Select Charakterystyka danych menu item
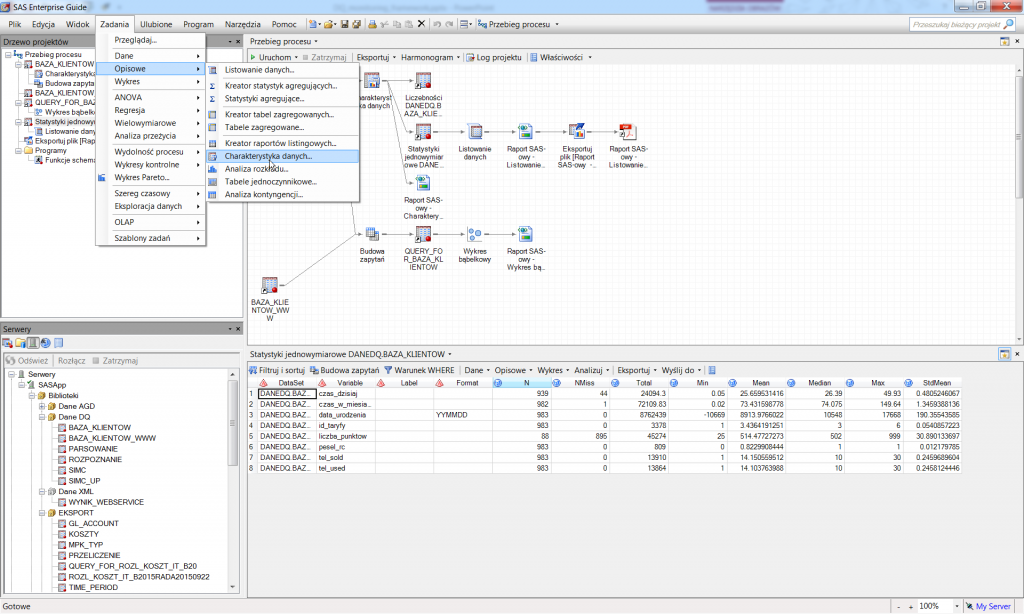The height and width of the screenshot is (614, 1024). click(x=283, y=156)
